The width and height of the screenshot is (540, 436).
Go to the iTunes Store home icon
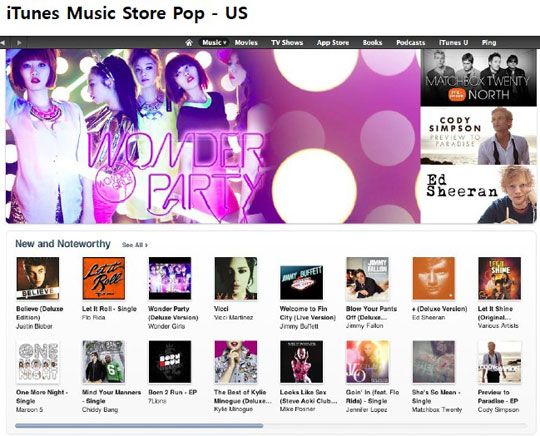click(x=189, y=43)
